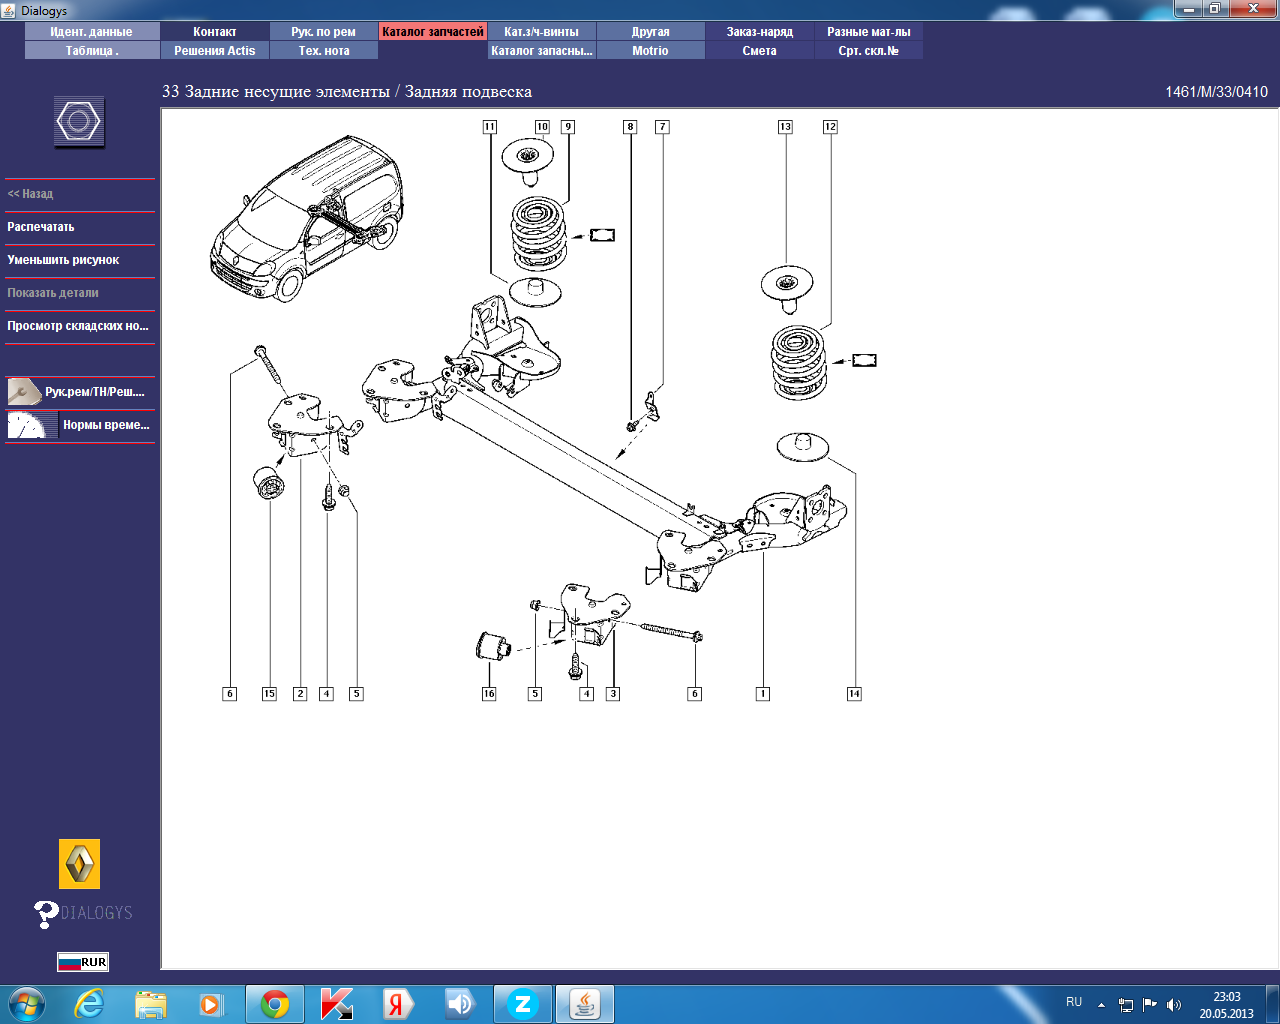Click Уменьшить рисунок to shrink drawing
1280x1024 pixels.
pyautogui.click(x=80, y=260)
